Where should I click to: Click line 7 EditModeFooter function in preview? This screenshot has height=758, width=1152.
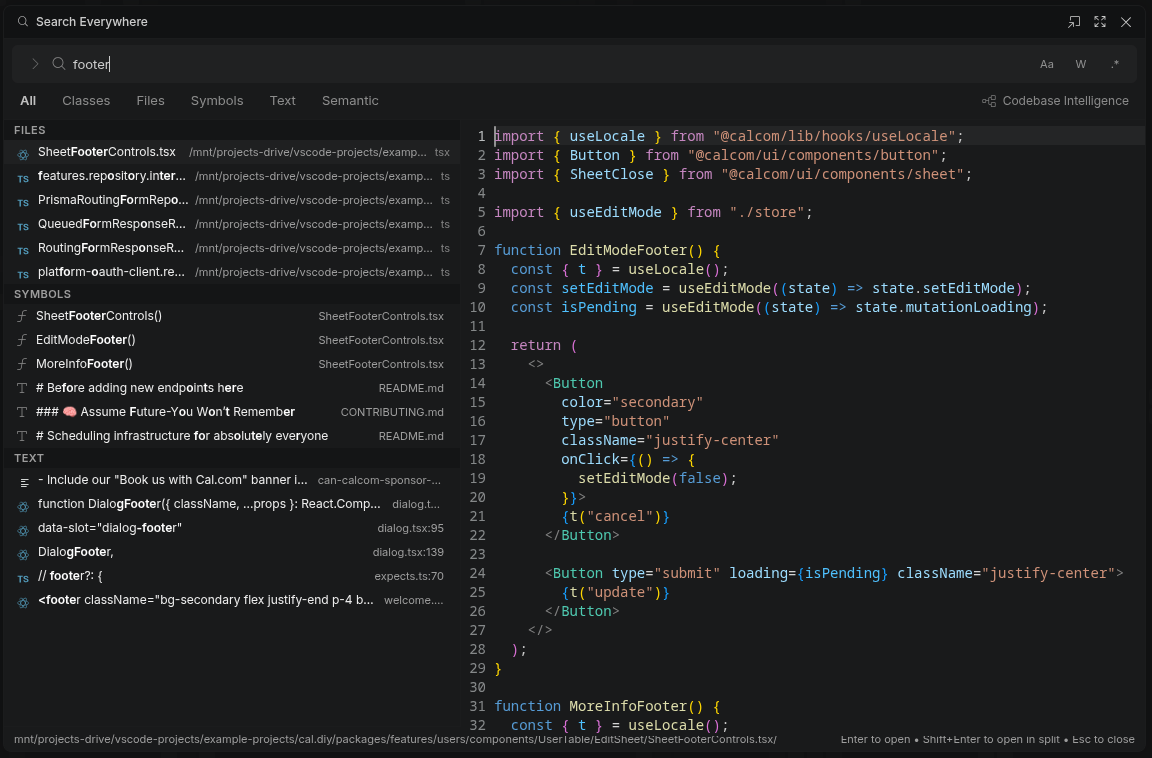coord(607,250)
